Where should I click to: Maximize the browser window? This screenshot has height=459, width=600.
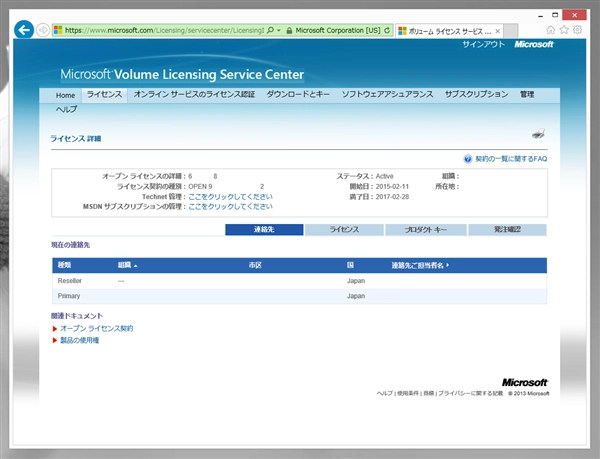coord(555,15)
